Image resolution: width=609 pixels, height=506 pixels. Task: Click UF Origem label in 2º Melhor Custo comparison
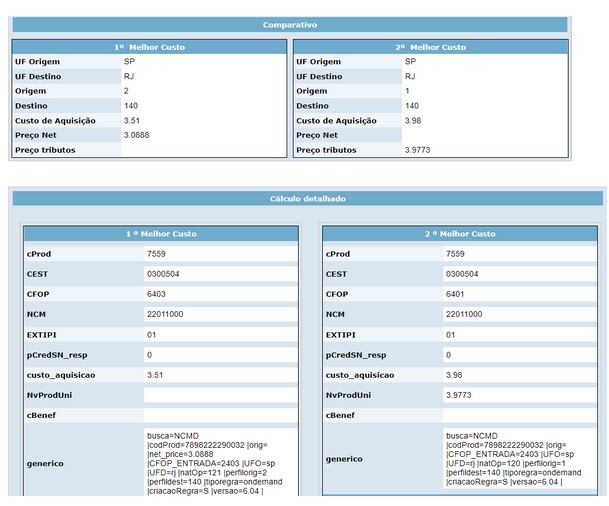pyautogui.click(x=318, y=61)
